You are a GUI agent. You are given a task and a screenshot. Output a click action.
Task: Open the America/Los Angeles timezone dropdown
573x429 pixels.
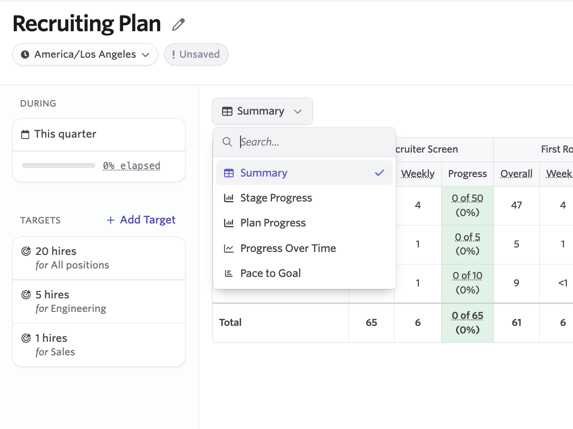(85, 54)
